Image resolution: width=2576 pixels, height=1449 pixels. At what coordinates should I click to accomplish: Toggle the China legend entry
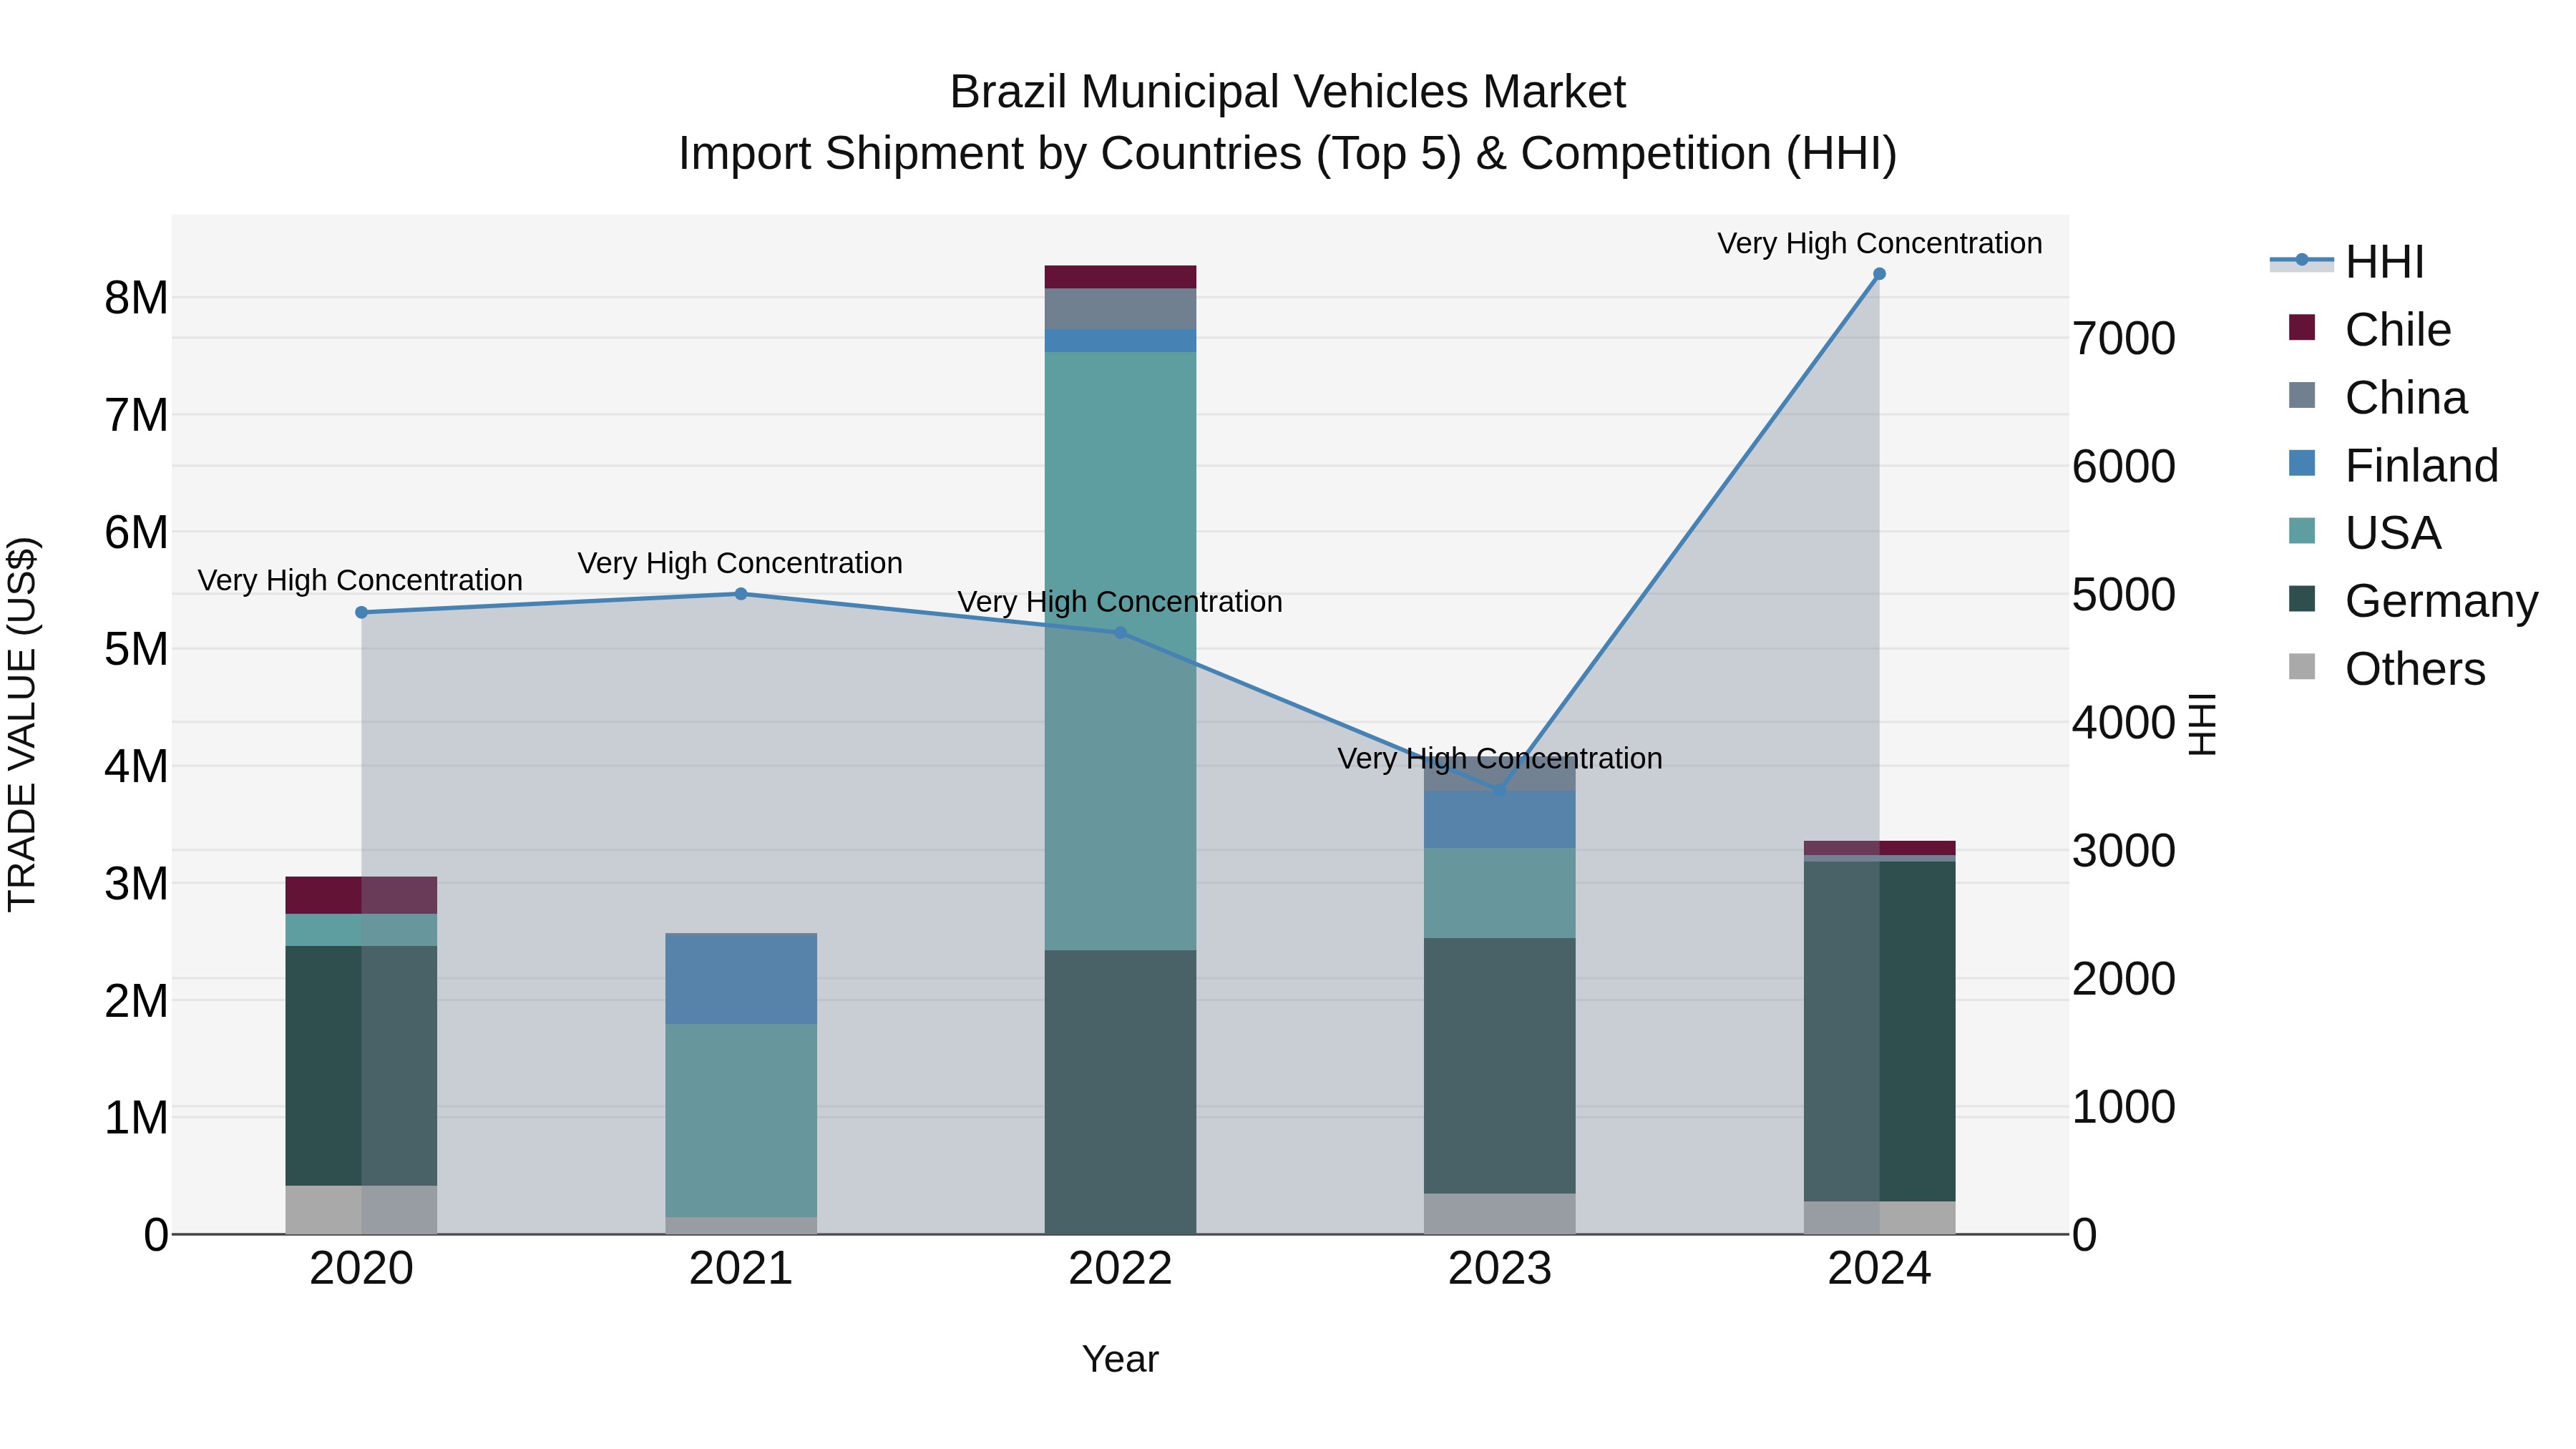[2377, 397]
